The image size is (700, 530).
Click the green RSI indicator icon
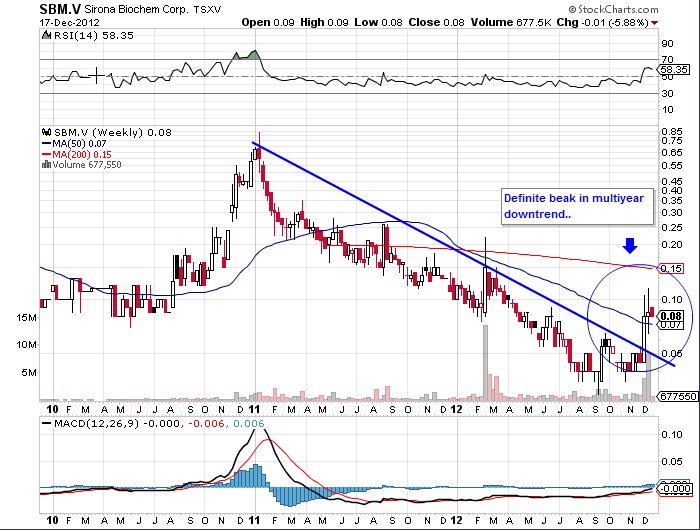click(x=46, y=35)
